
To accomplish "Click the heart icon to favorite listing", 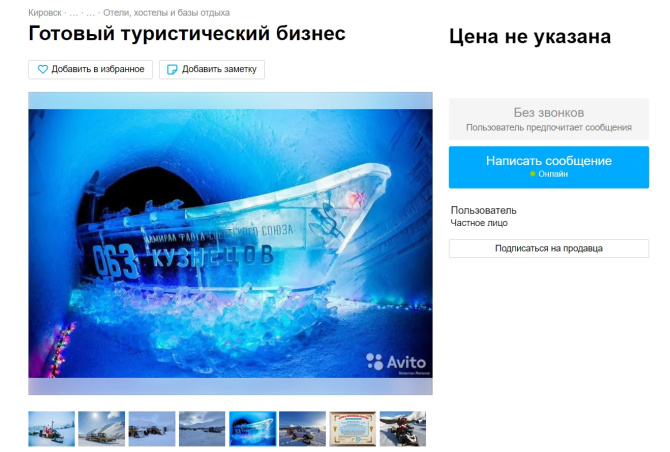I will pyautogui.click(x=42, y=69).
